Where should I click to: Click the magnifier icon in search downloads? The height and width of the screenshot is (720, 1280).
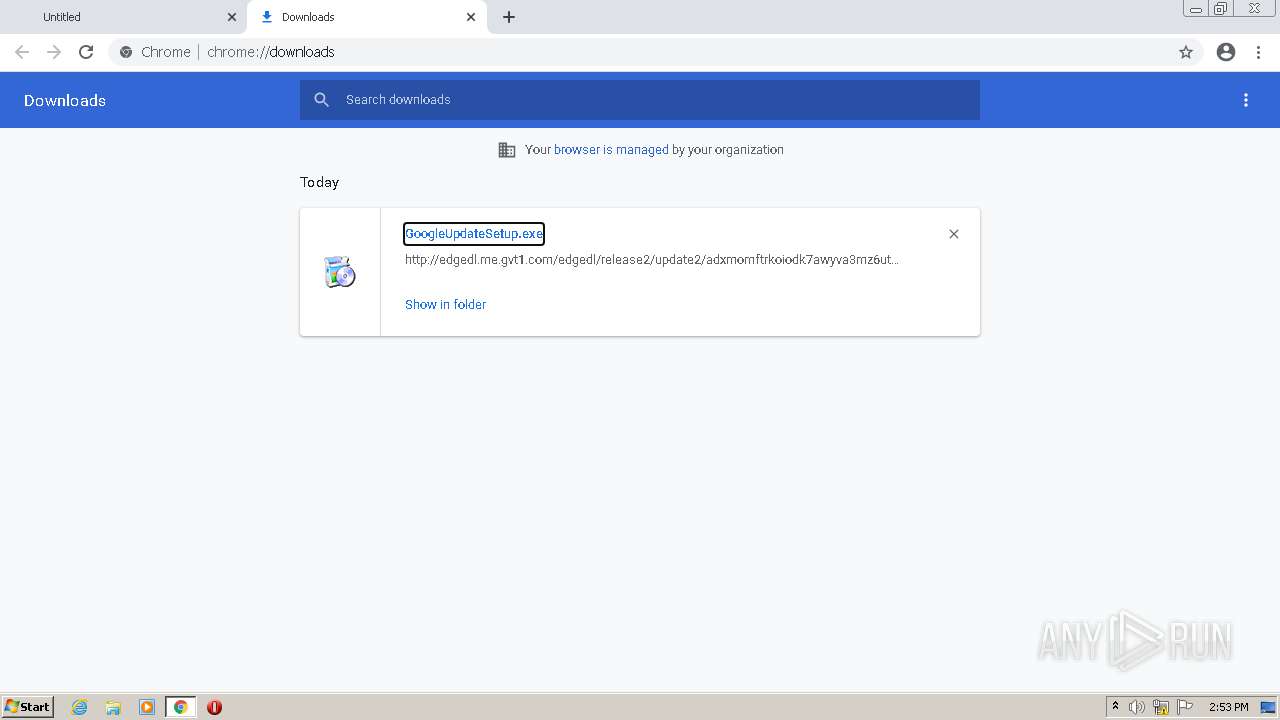tap(321, 100)
